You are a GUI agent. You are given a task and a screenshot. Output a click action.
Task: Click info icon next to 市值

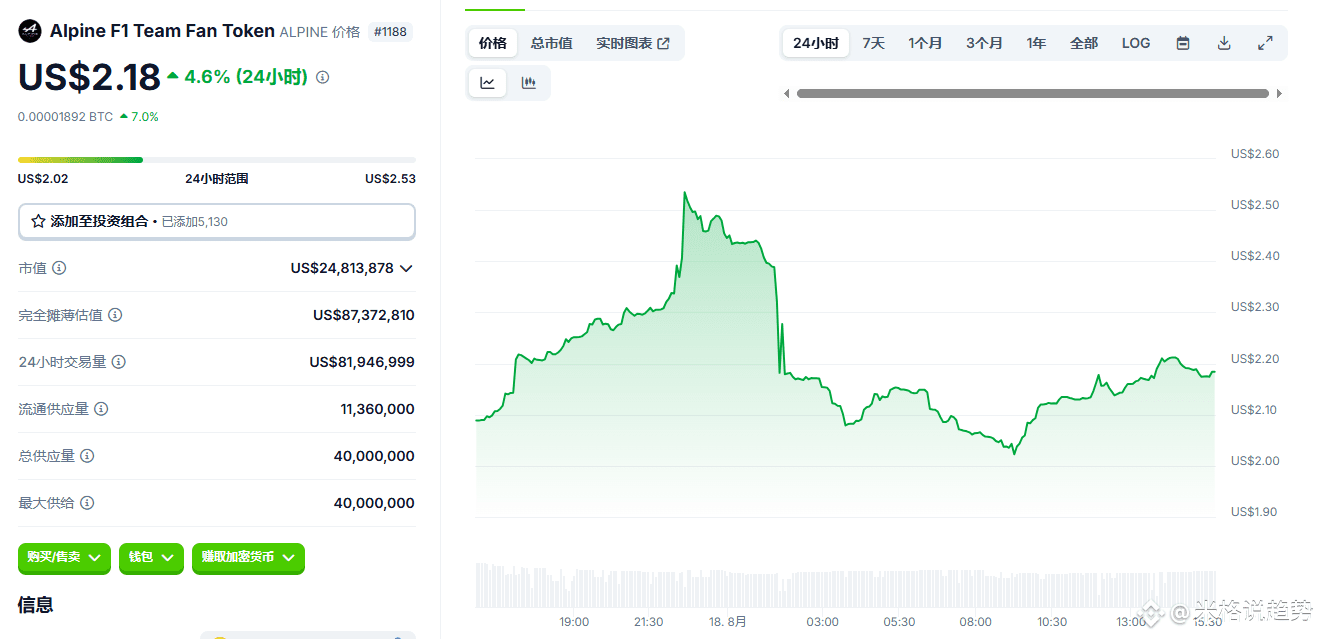tap(59, 268)
